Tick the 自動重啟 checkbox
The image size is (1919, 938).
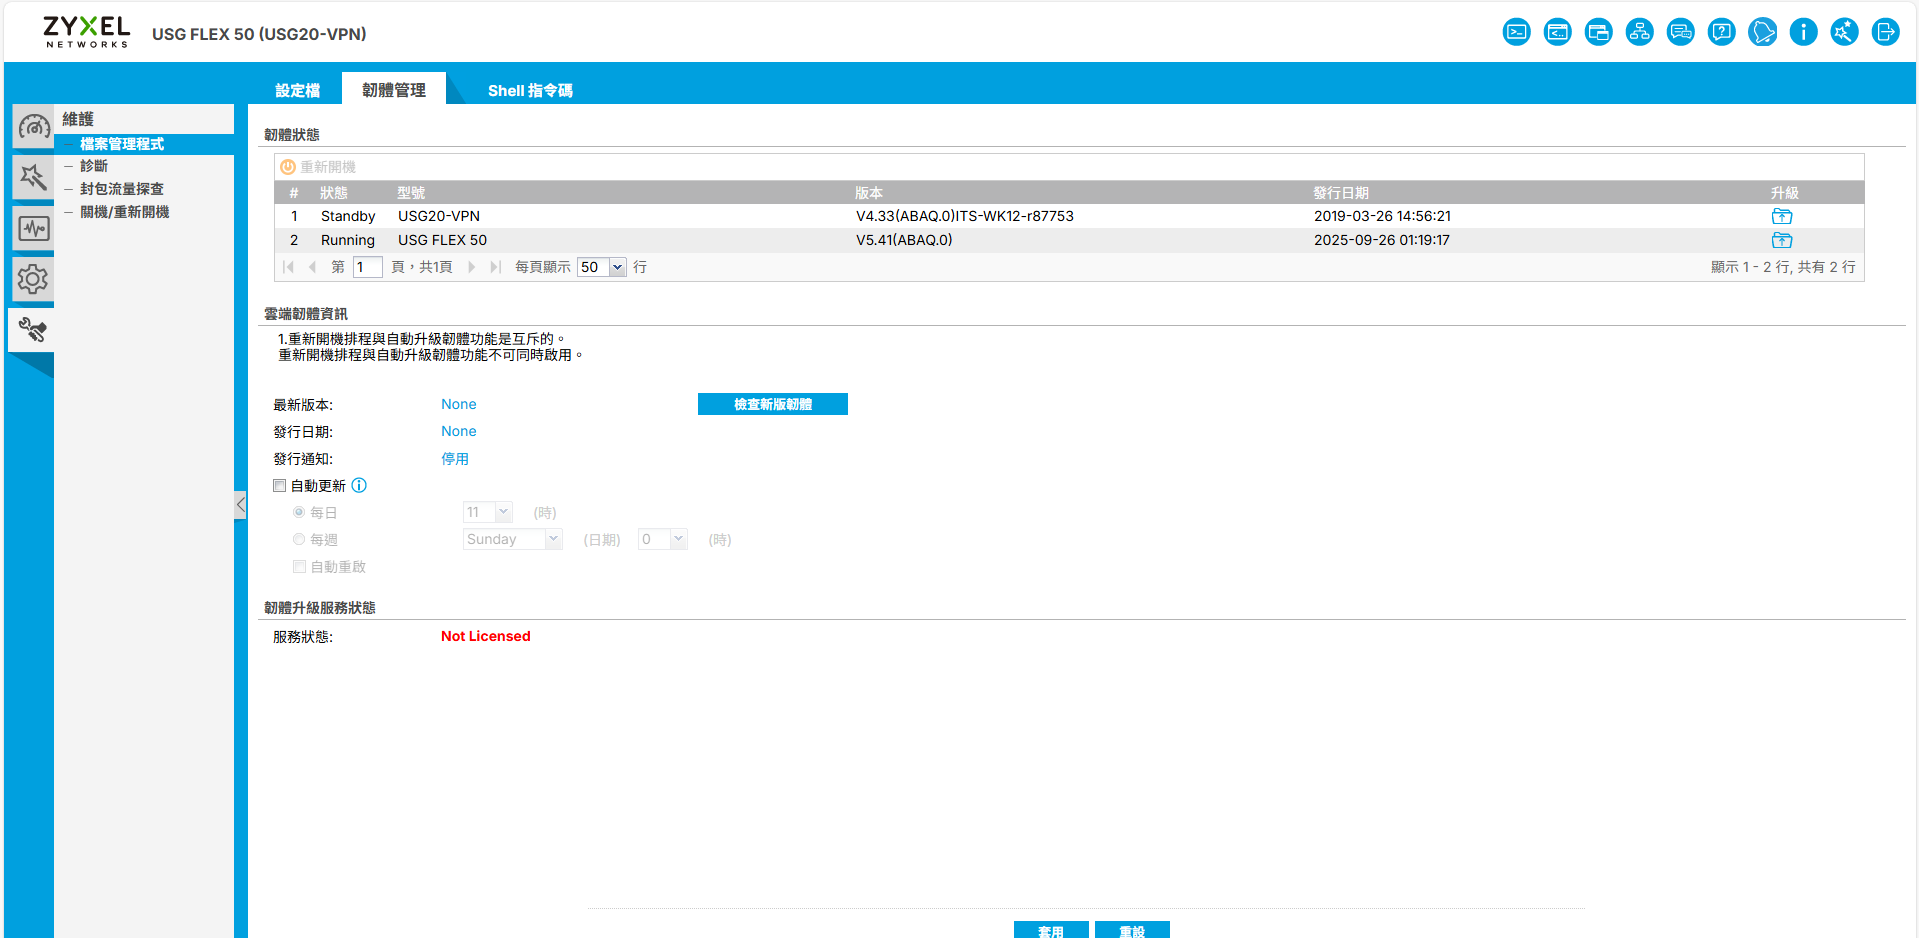pos(299,566)
